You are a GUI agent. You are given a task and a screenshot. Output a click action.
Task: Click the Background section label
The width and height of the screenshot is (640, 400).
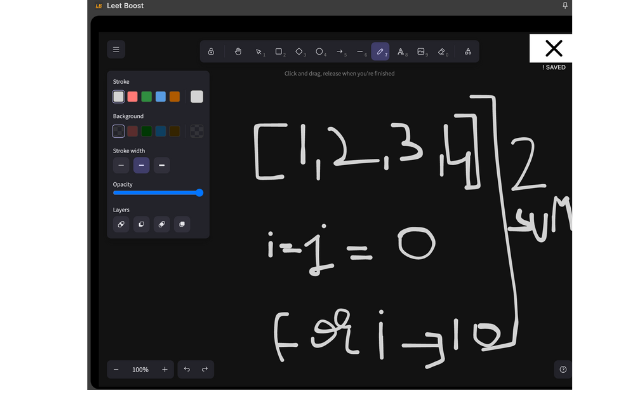128,116
